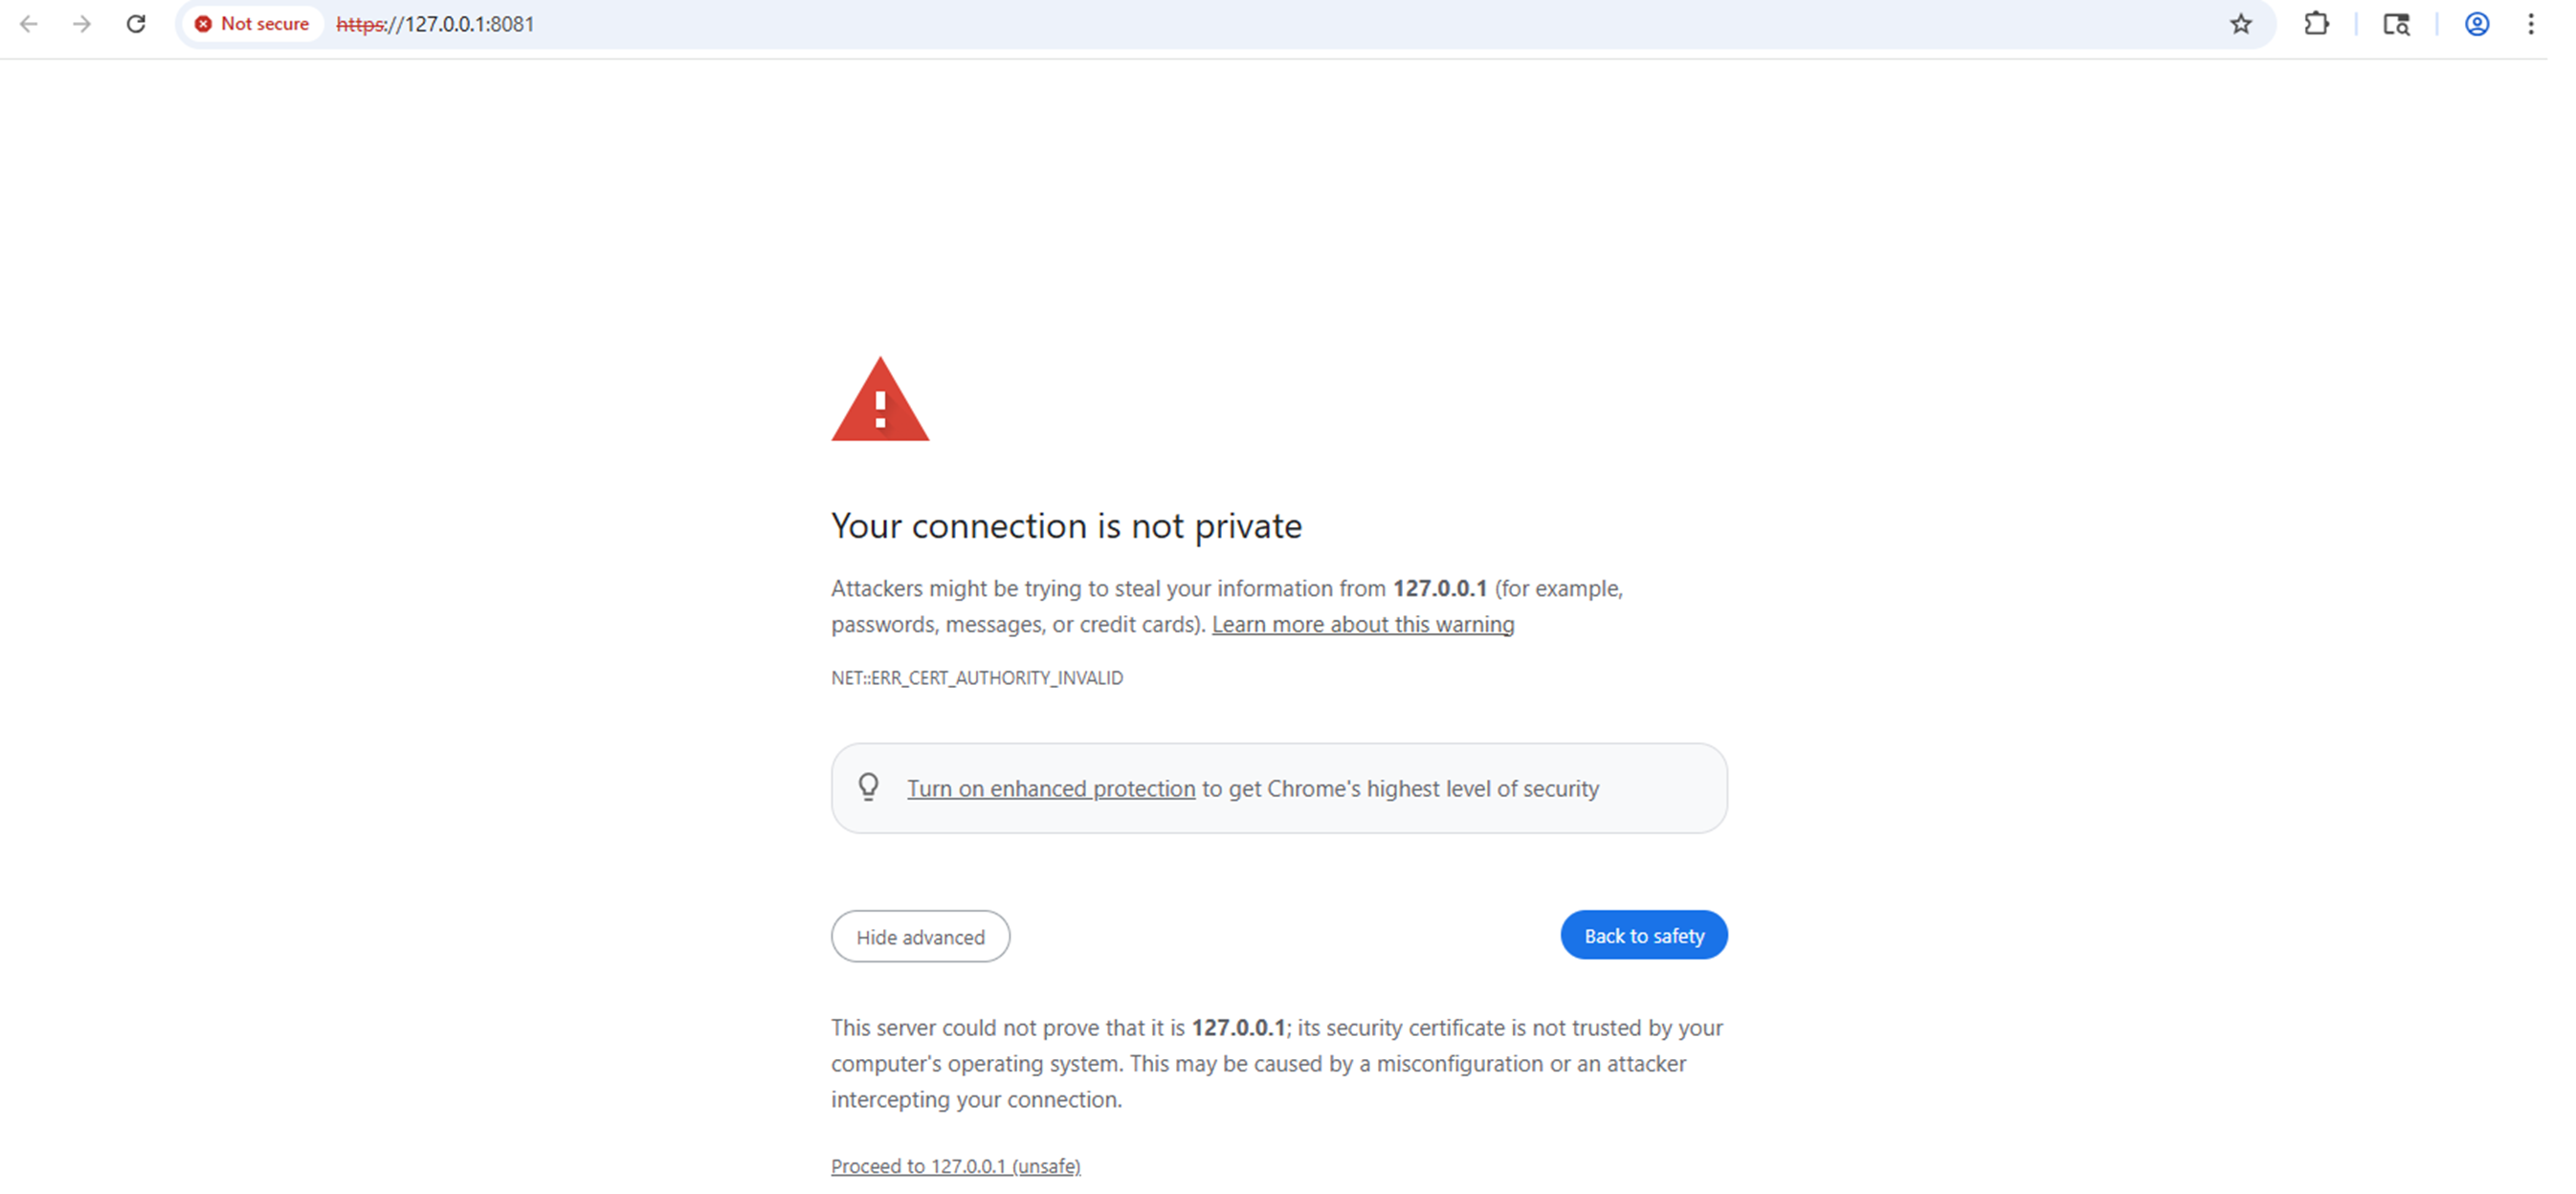
Task: Click the lightbulb icon in the protection banner
Action: 869,787
